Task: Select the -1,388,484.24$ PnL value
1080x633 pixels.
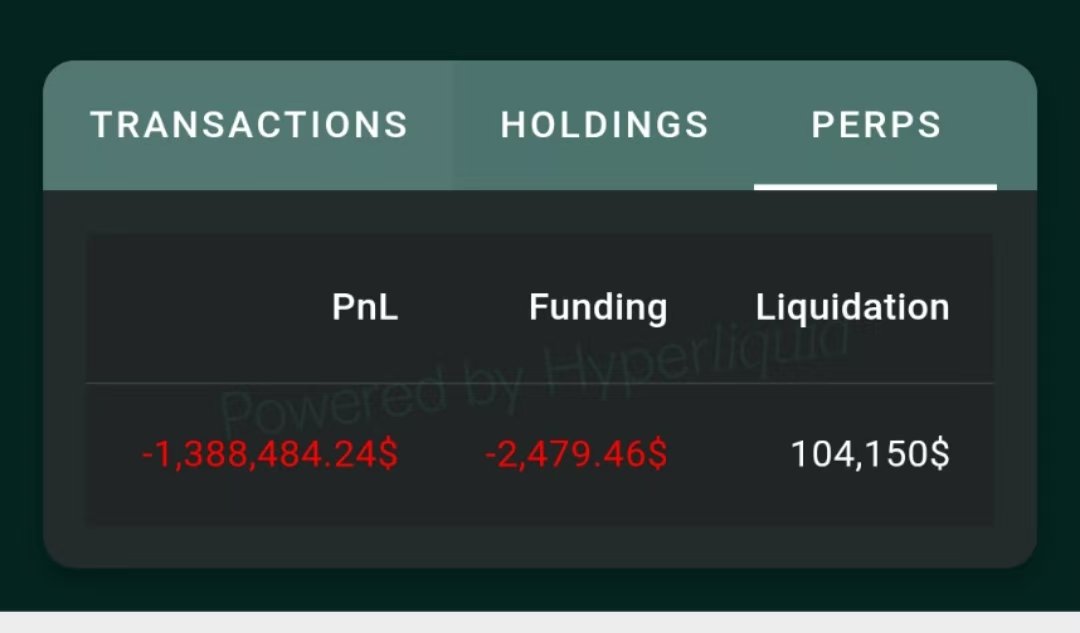Action: [269, 454]
